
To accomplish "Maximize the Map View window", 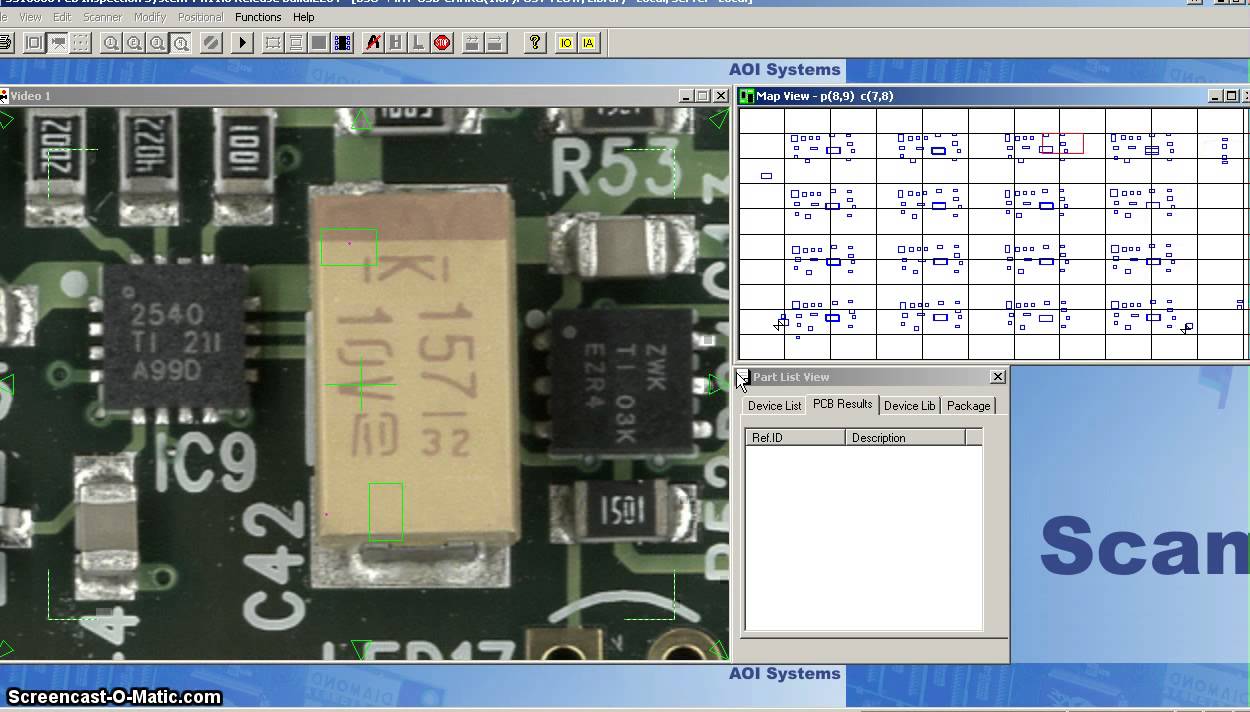I will coord(1231,96).
